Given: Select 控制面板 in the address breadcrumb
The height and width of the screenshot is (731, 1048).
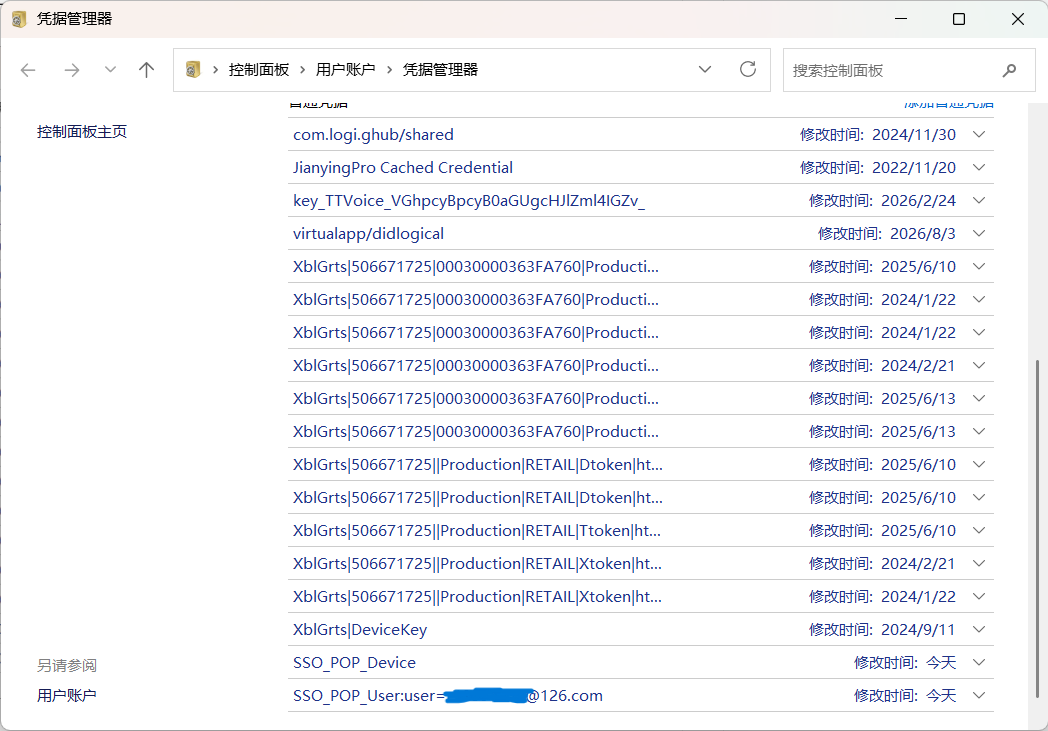Looking at the screenshot, I should click(x=259, y=69).
